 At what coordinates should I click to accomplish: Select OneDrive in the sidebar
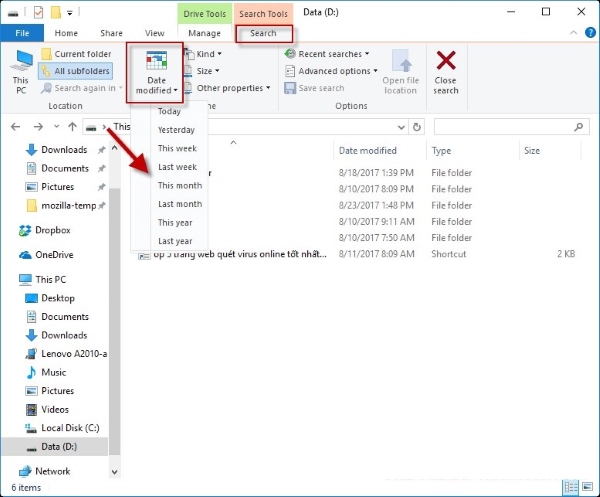point(55,255)
